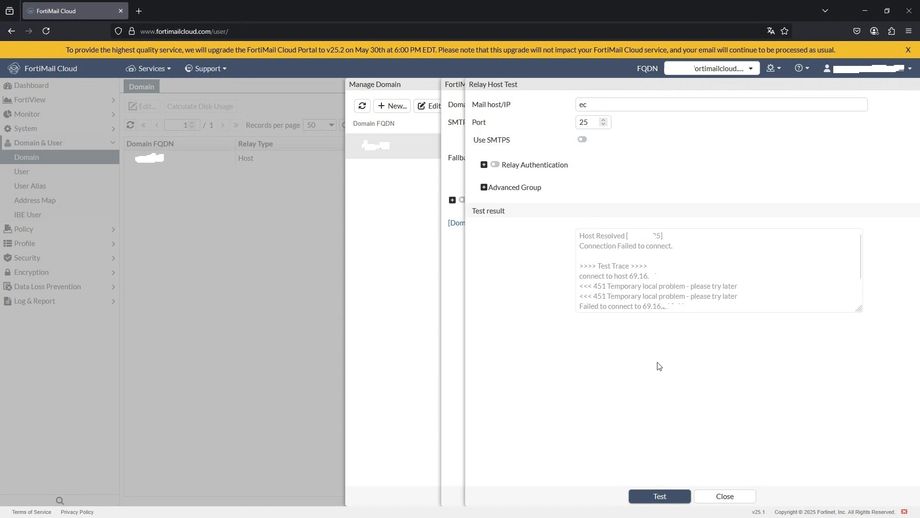
Task: Toggle the Relay Authentication switch
Action: [x=495, y=165]
